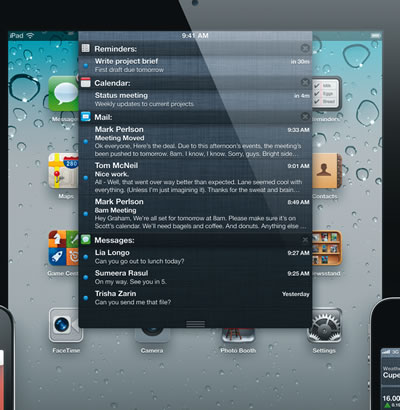Image resolution: width=400 pixels, height=410 pixels.
Task: Open Mark Perlson's Meeting Moved email
Action: click(195, 141)
